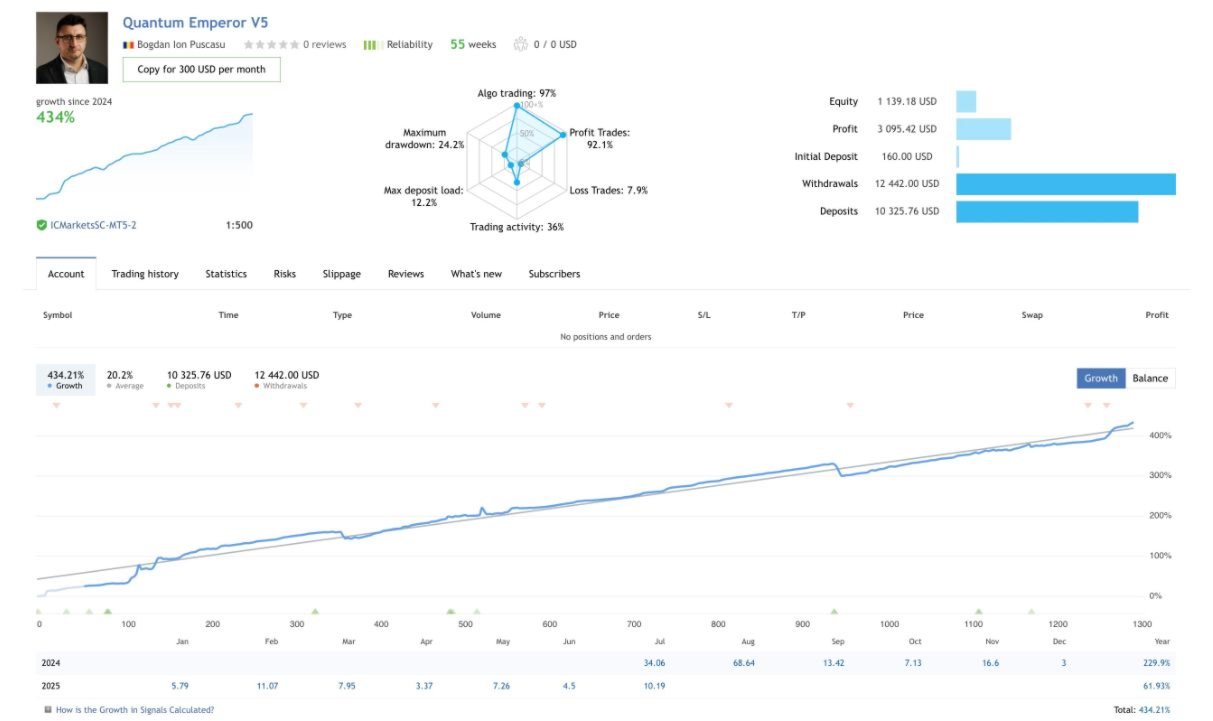
Task: Click the book icon beside Growth calculation link
Action: (48, 710)
